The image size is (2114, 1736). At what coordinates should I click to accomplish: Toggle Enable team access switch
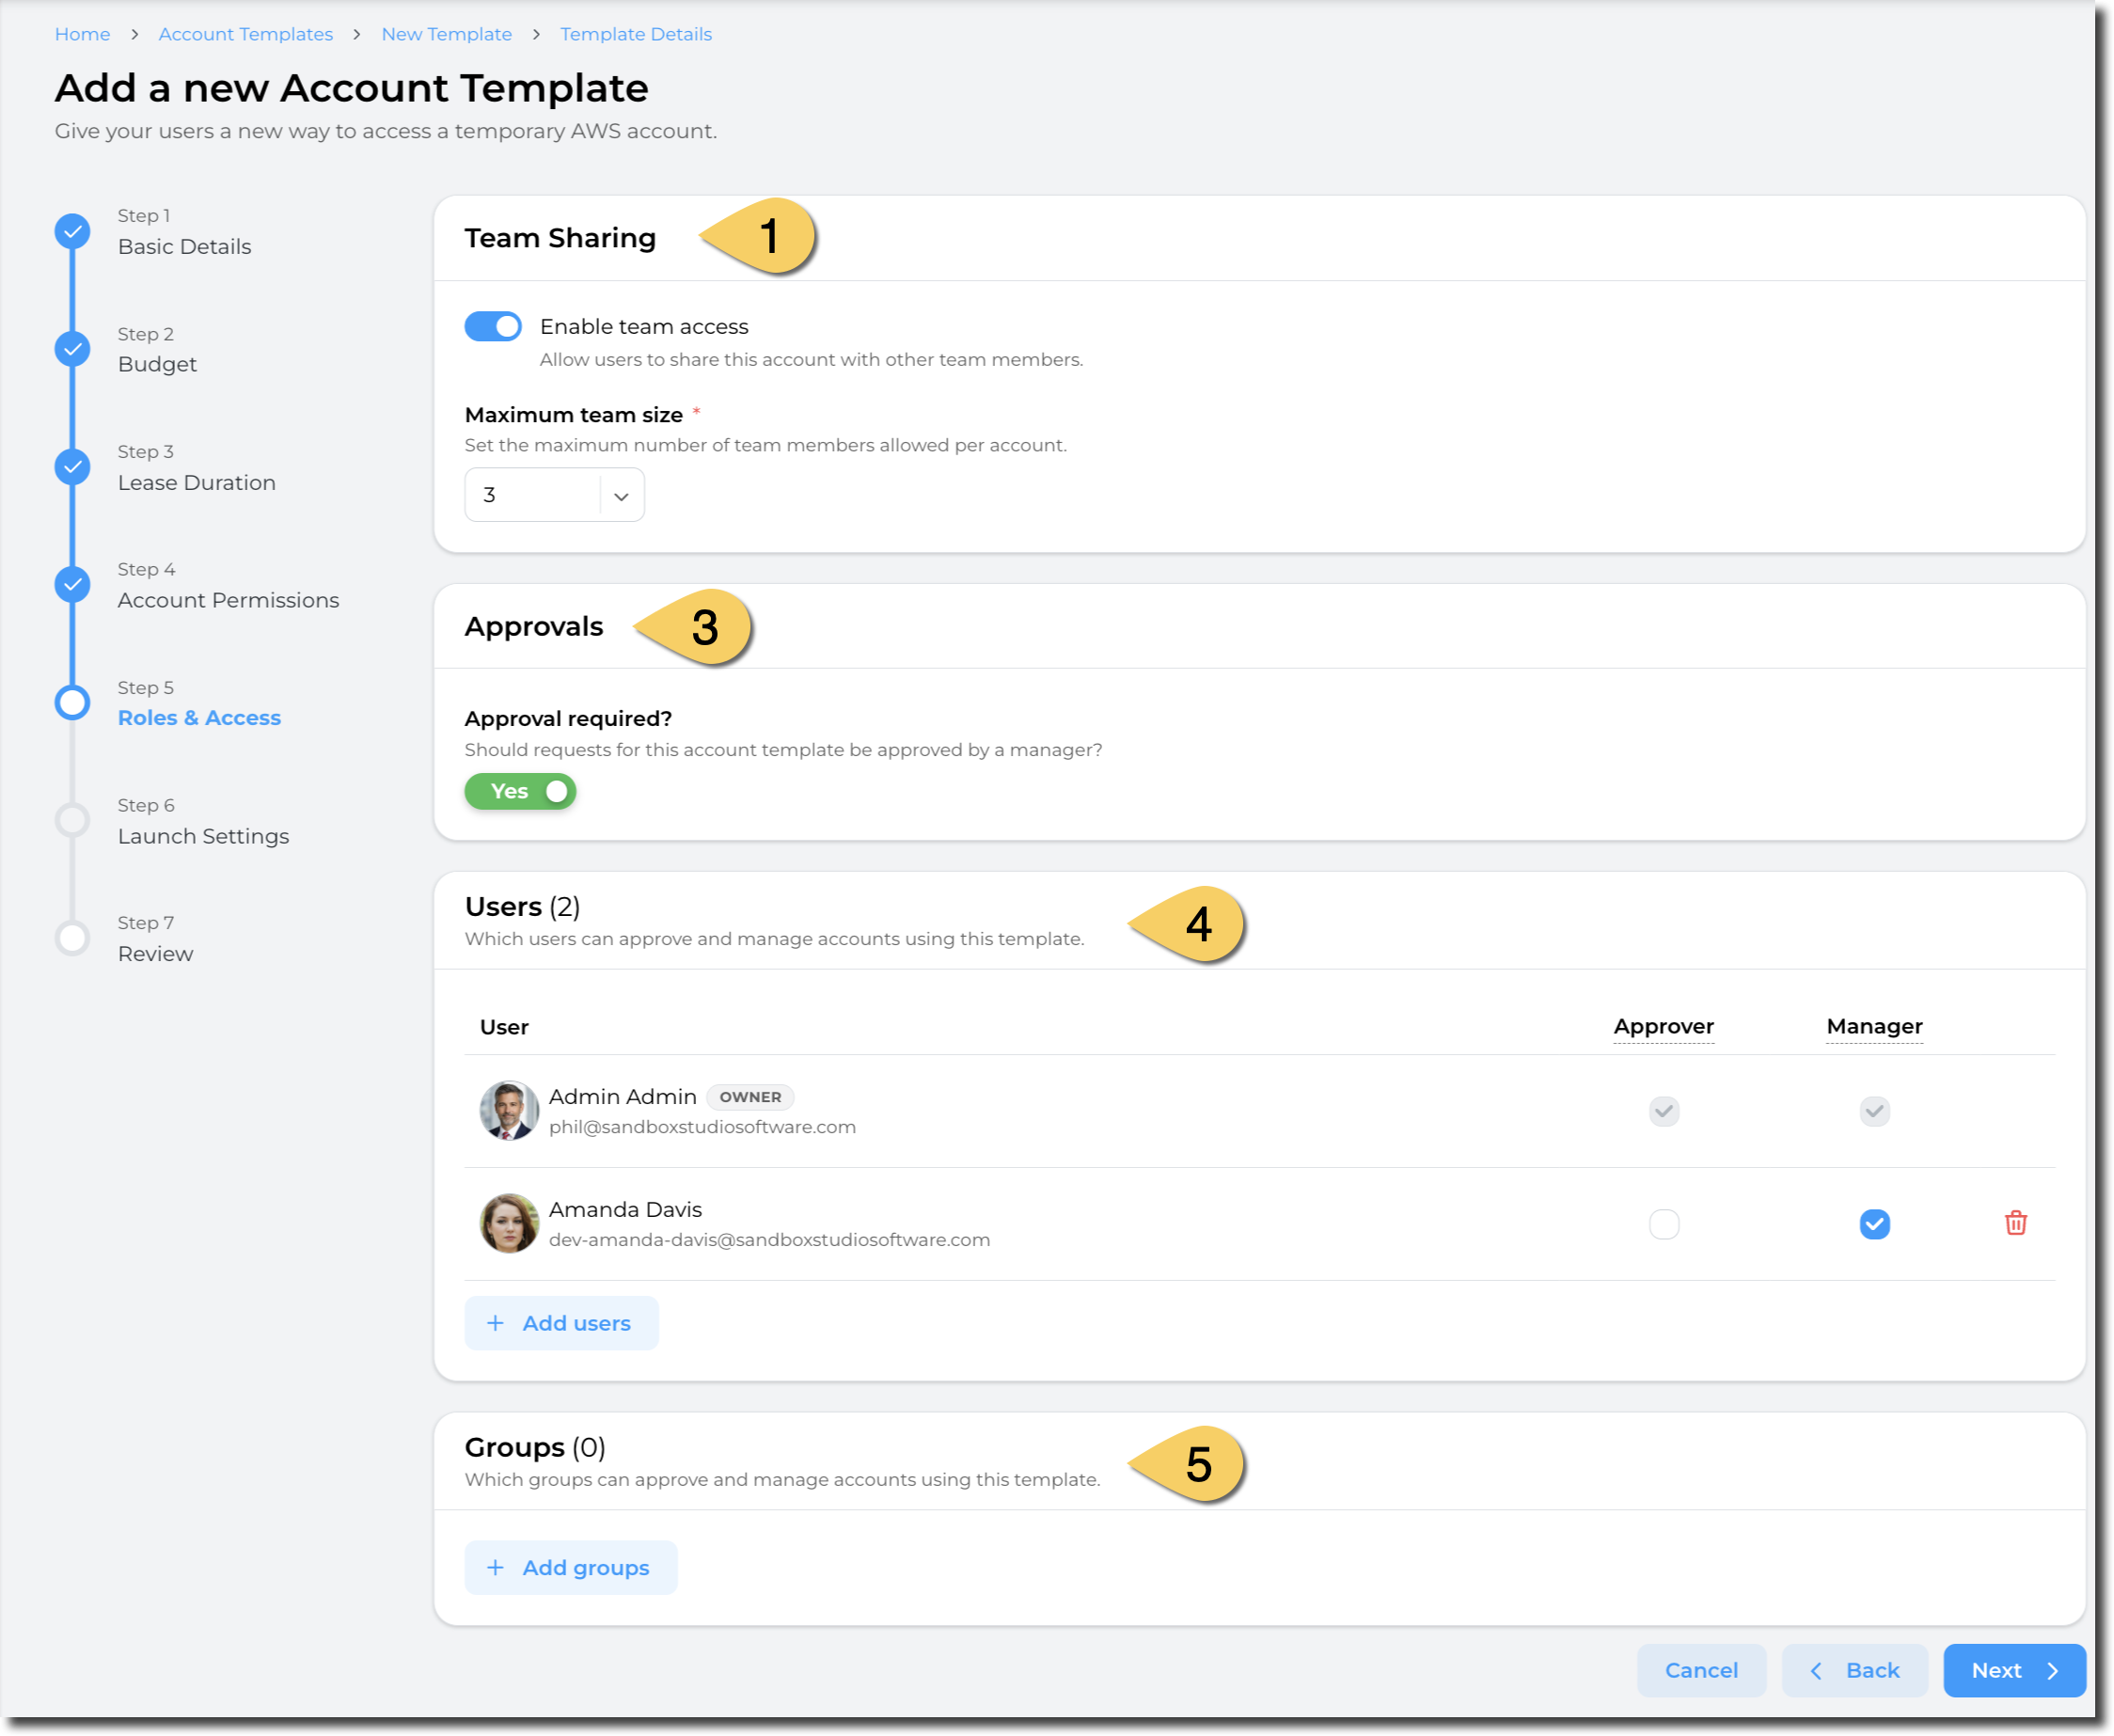point(493,326)
